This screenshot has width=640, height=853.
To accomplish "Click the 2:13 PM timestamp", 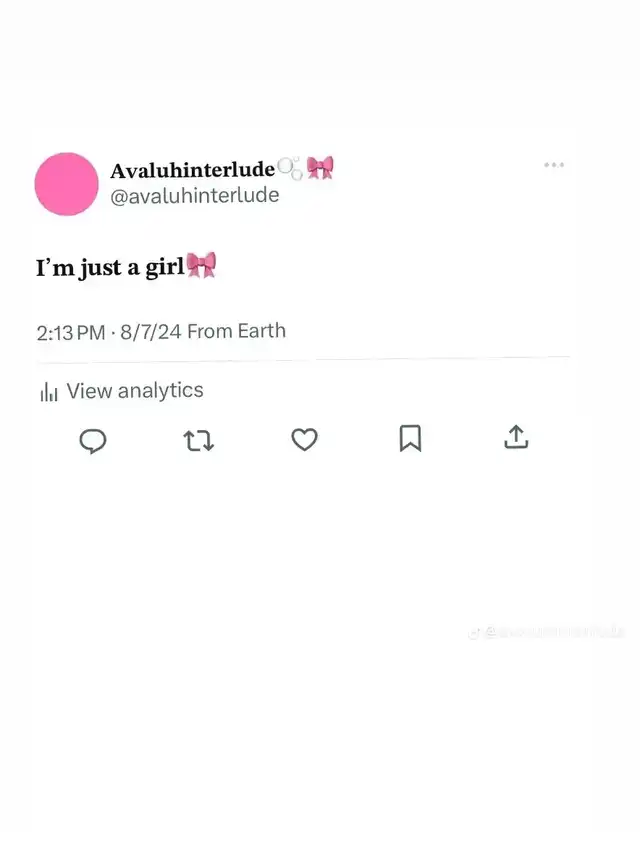I will [71, 332].
